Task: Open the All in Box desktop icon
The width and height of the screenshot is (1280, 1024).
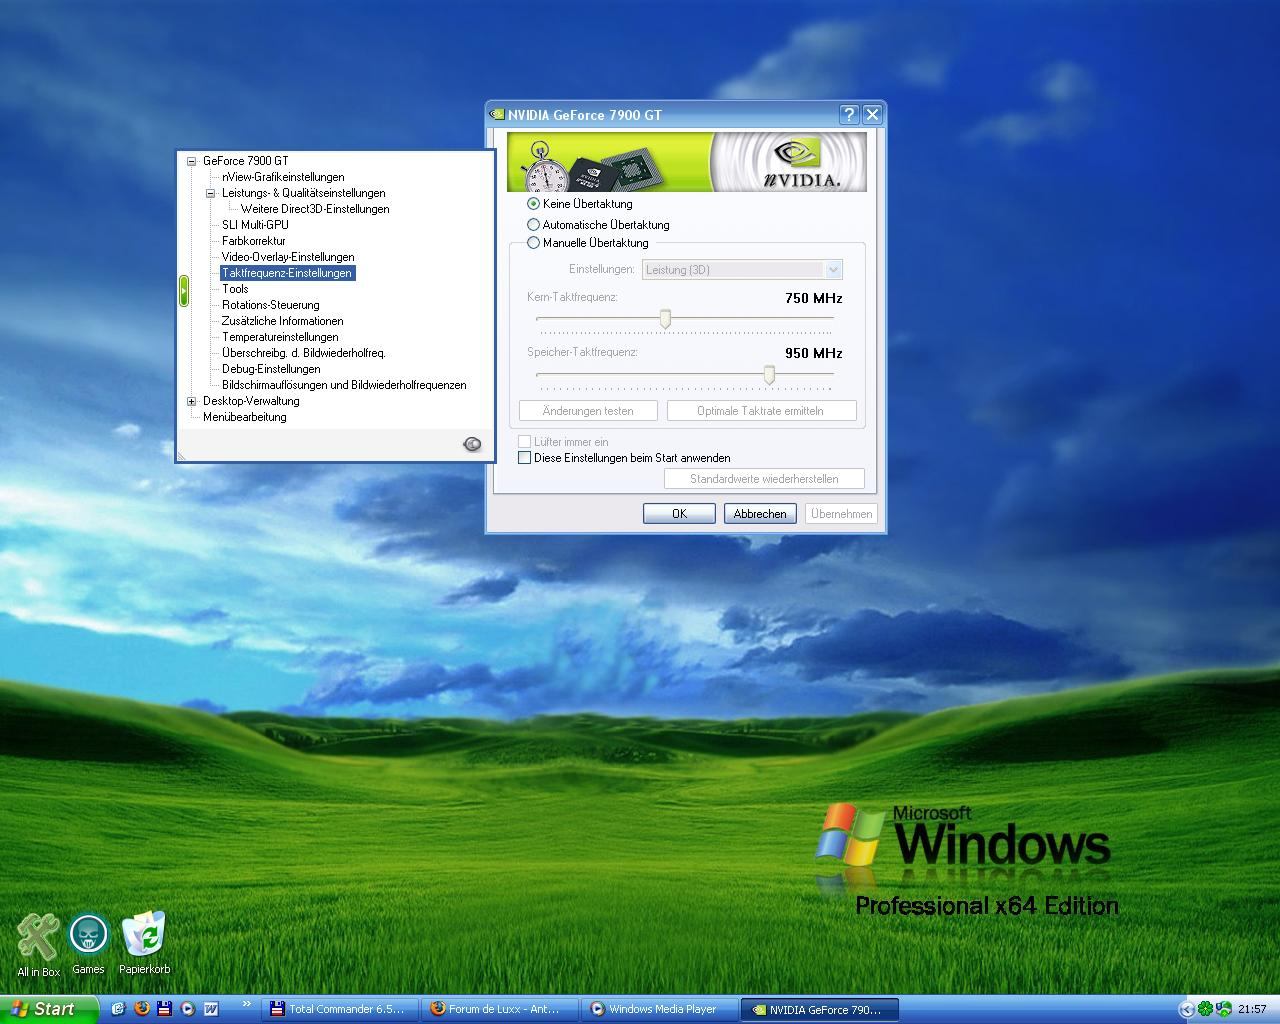Action: click(38, 945)
